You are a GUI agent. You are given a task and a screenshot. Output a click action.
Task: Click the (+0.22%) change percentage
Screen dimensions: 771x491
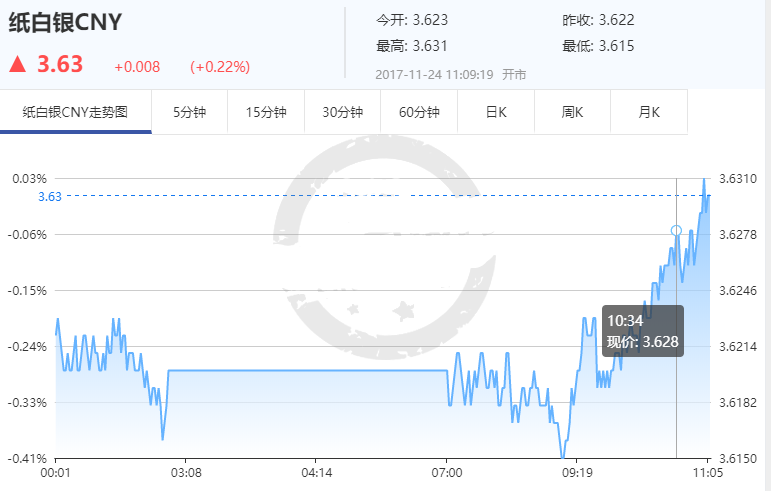[219, 67]
